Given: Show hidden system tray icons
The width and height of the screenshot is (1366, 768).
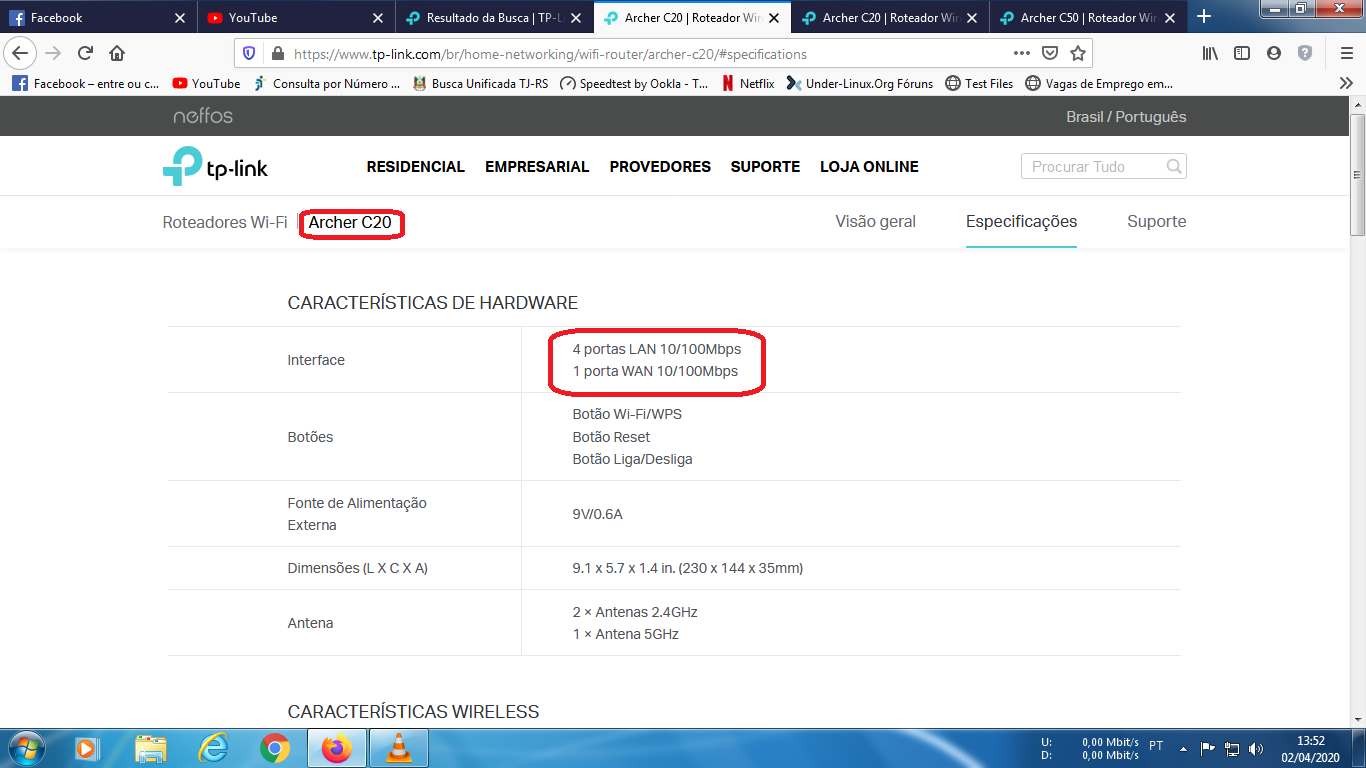Looking at the screenshot, I should coord(1183,748).
